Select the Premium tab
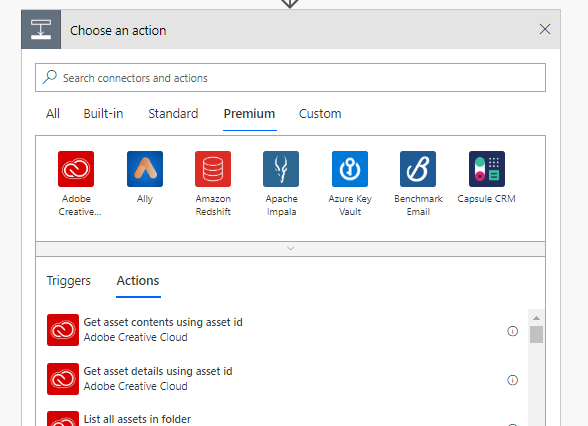 pos(249,114)
